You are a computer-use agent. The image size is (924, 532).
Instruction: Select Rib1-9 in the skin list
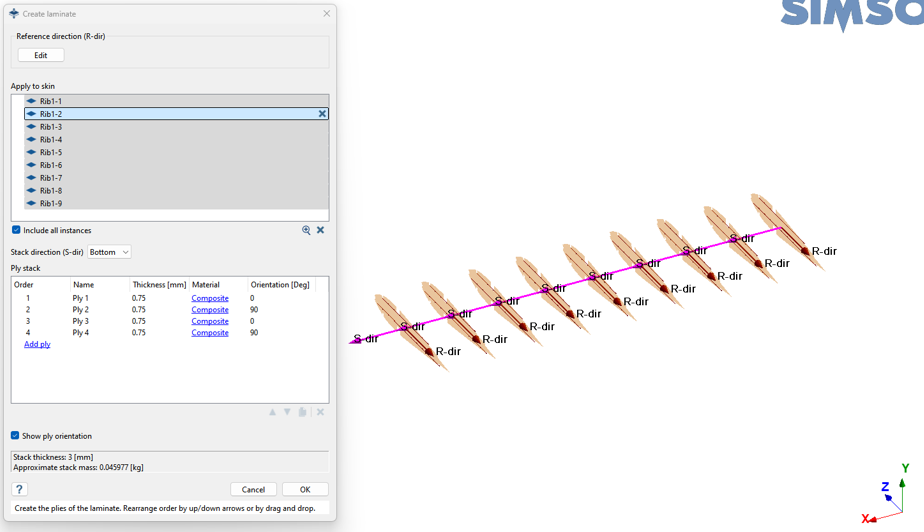(51, 203)
